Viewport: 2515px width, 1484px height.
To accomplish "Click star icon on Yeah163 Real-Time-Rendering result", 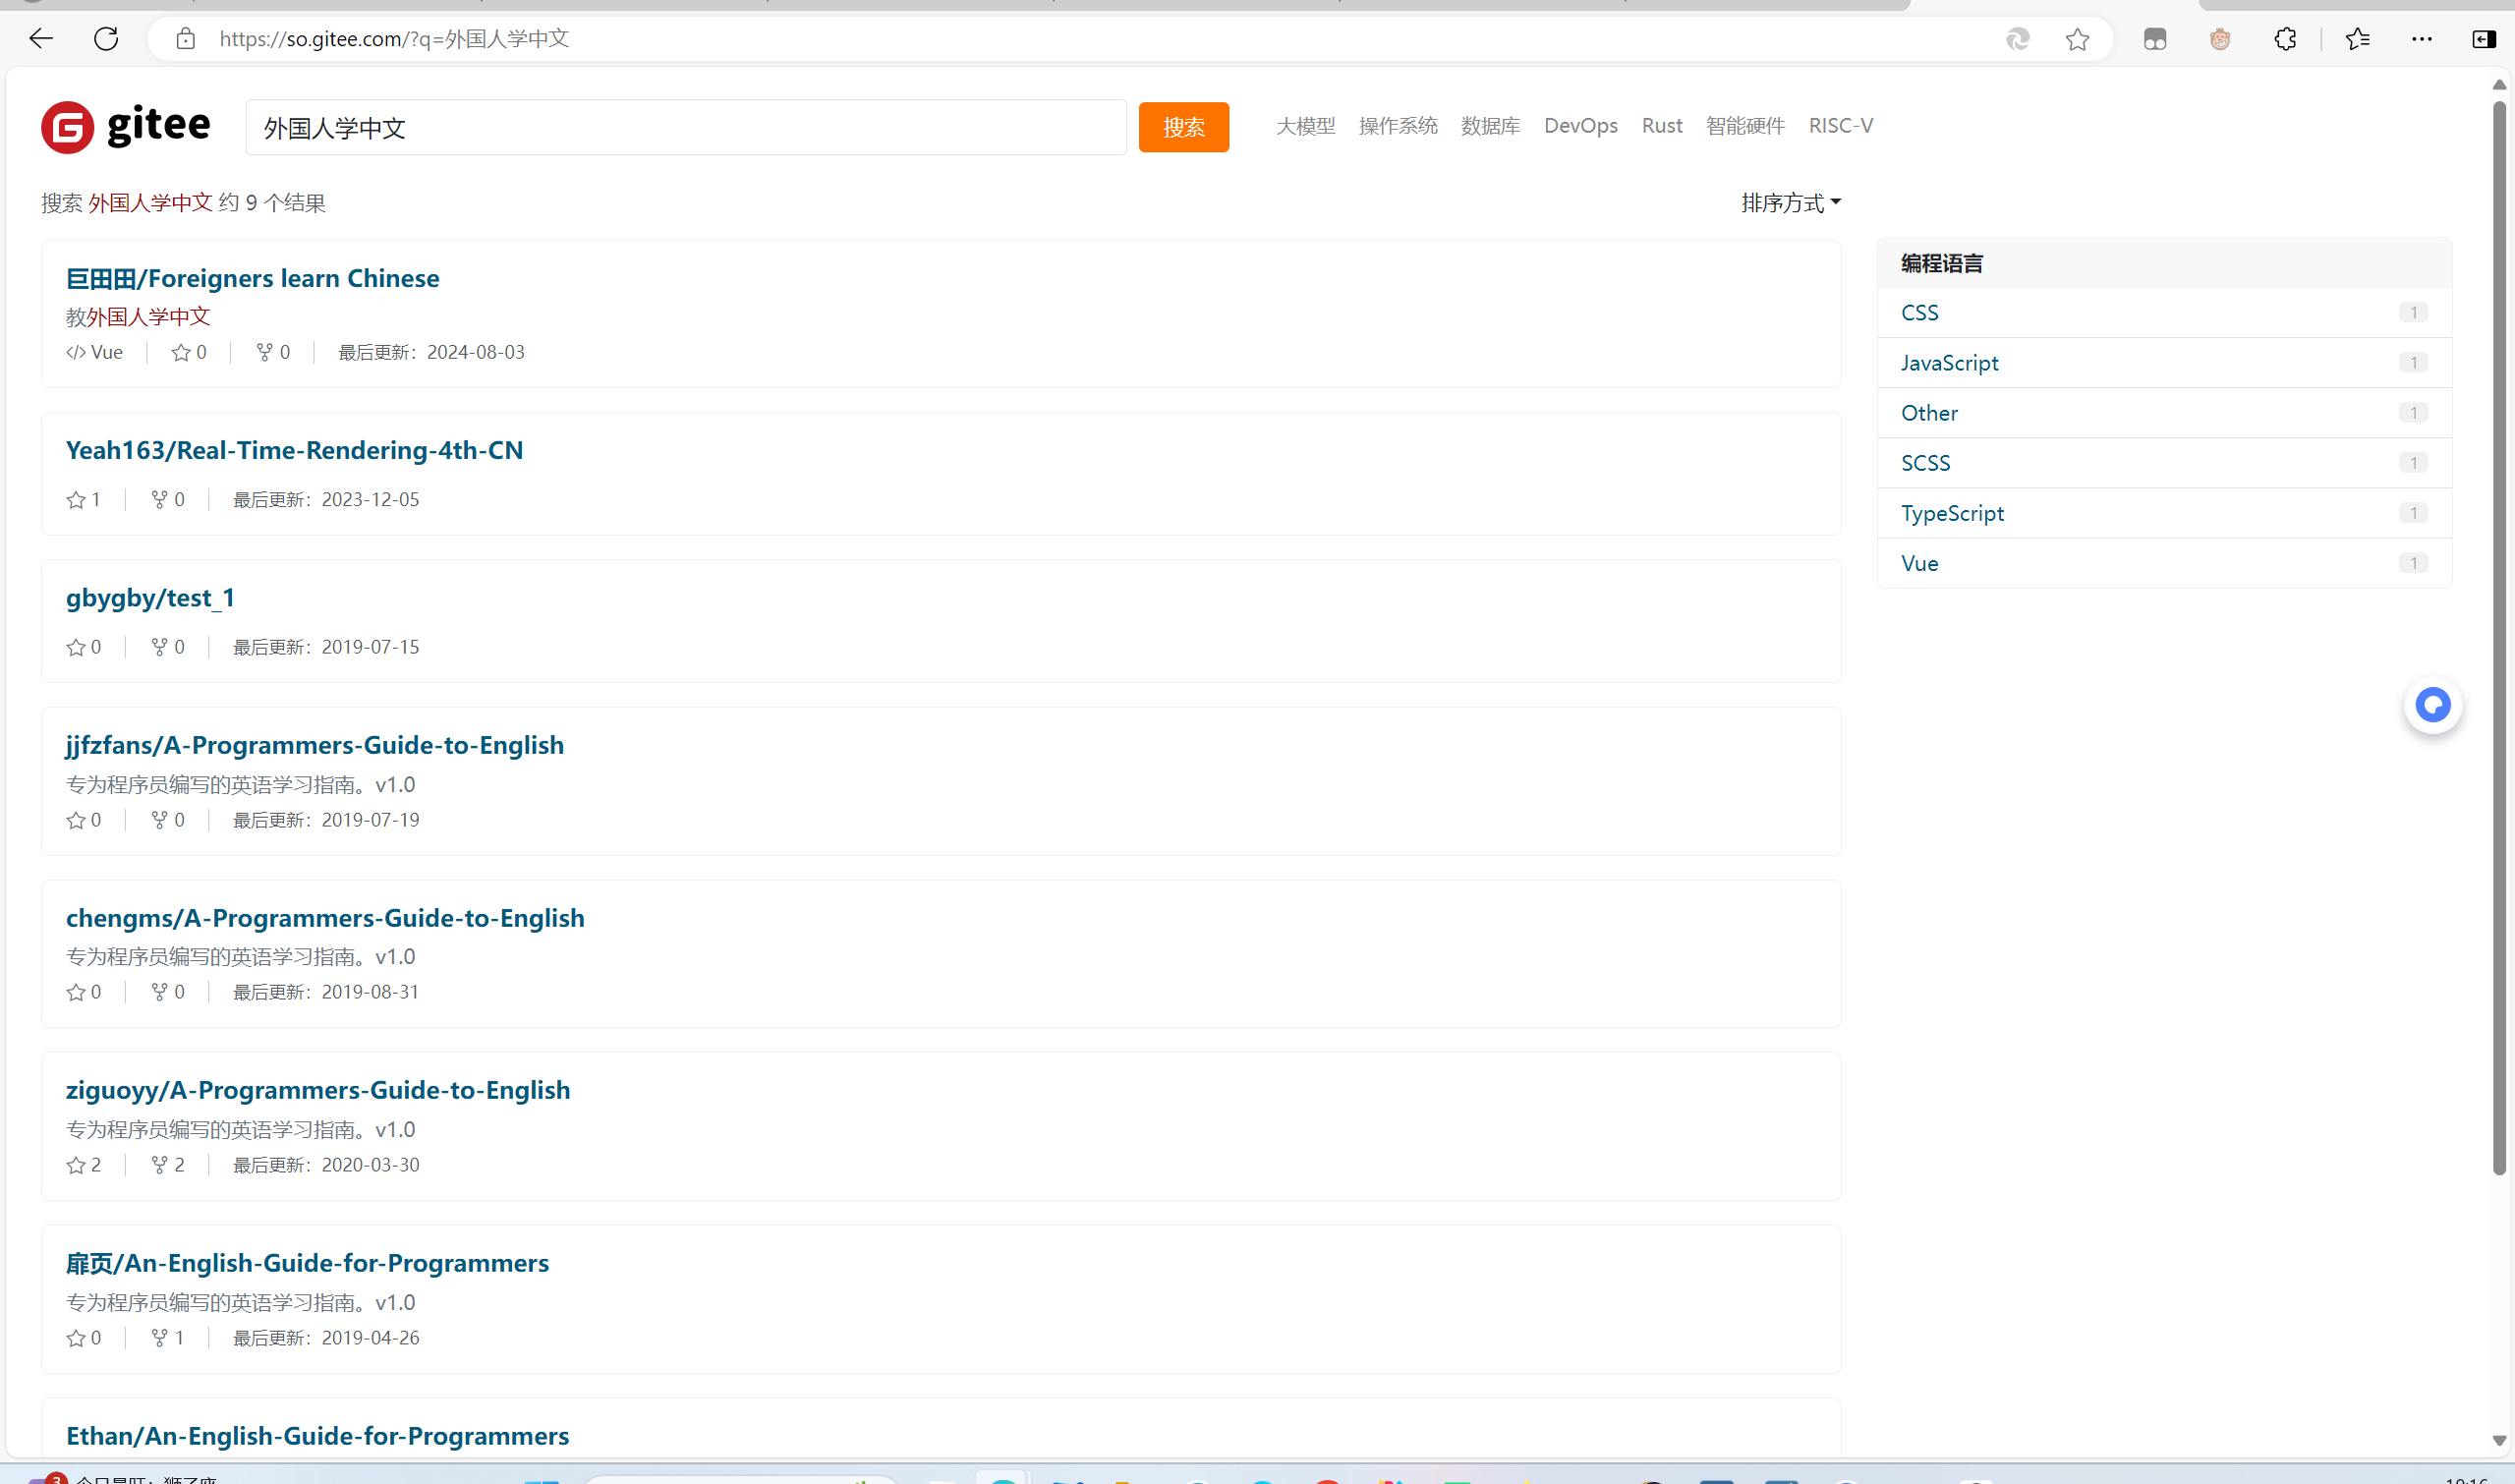I will (76, 500).
